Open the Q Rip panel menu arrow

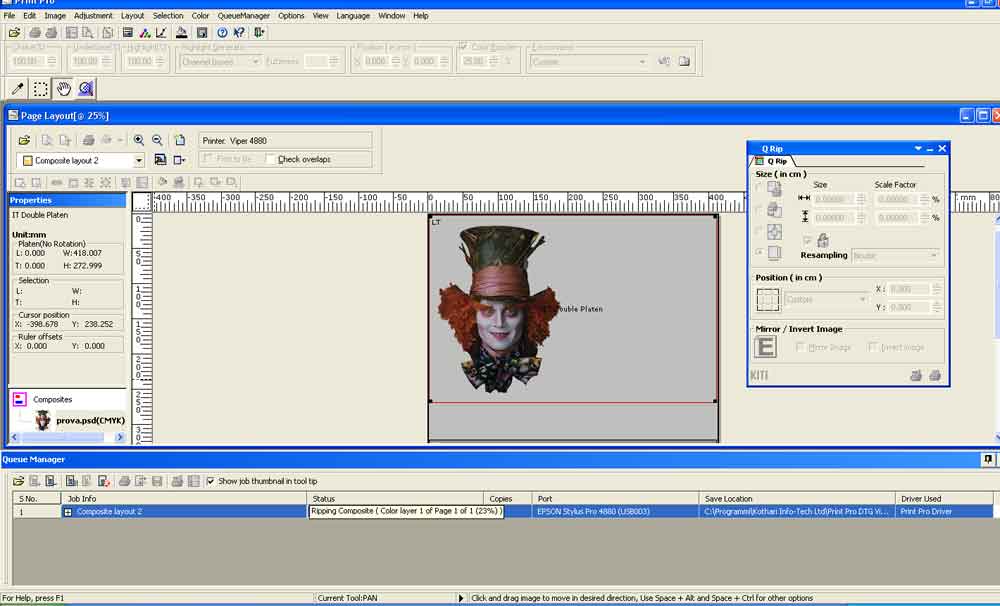[918, 149]
